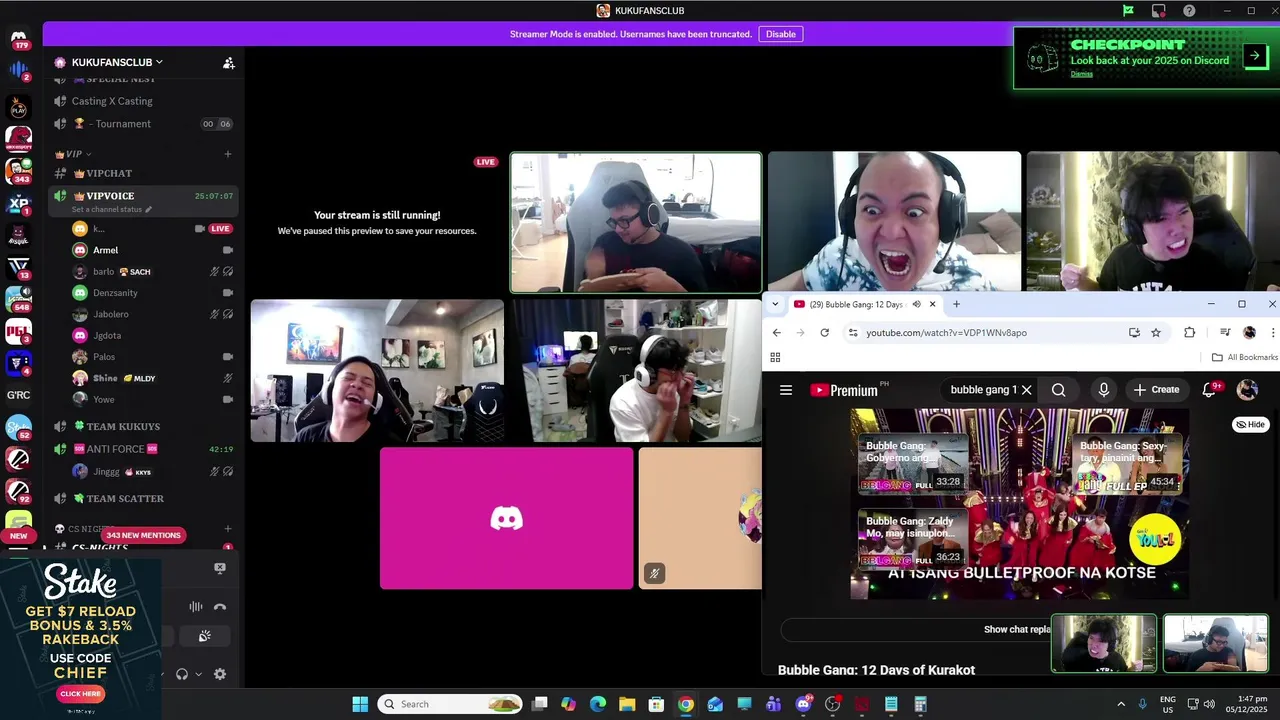
Task: Select the VIPVOICE voice channel
Action: click(x=144, y=196)
